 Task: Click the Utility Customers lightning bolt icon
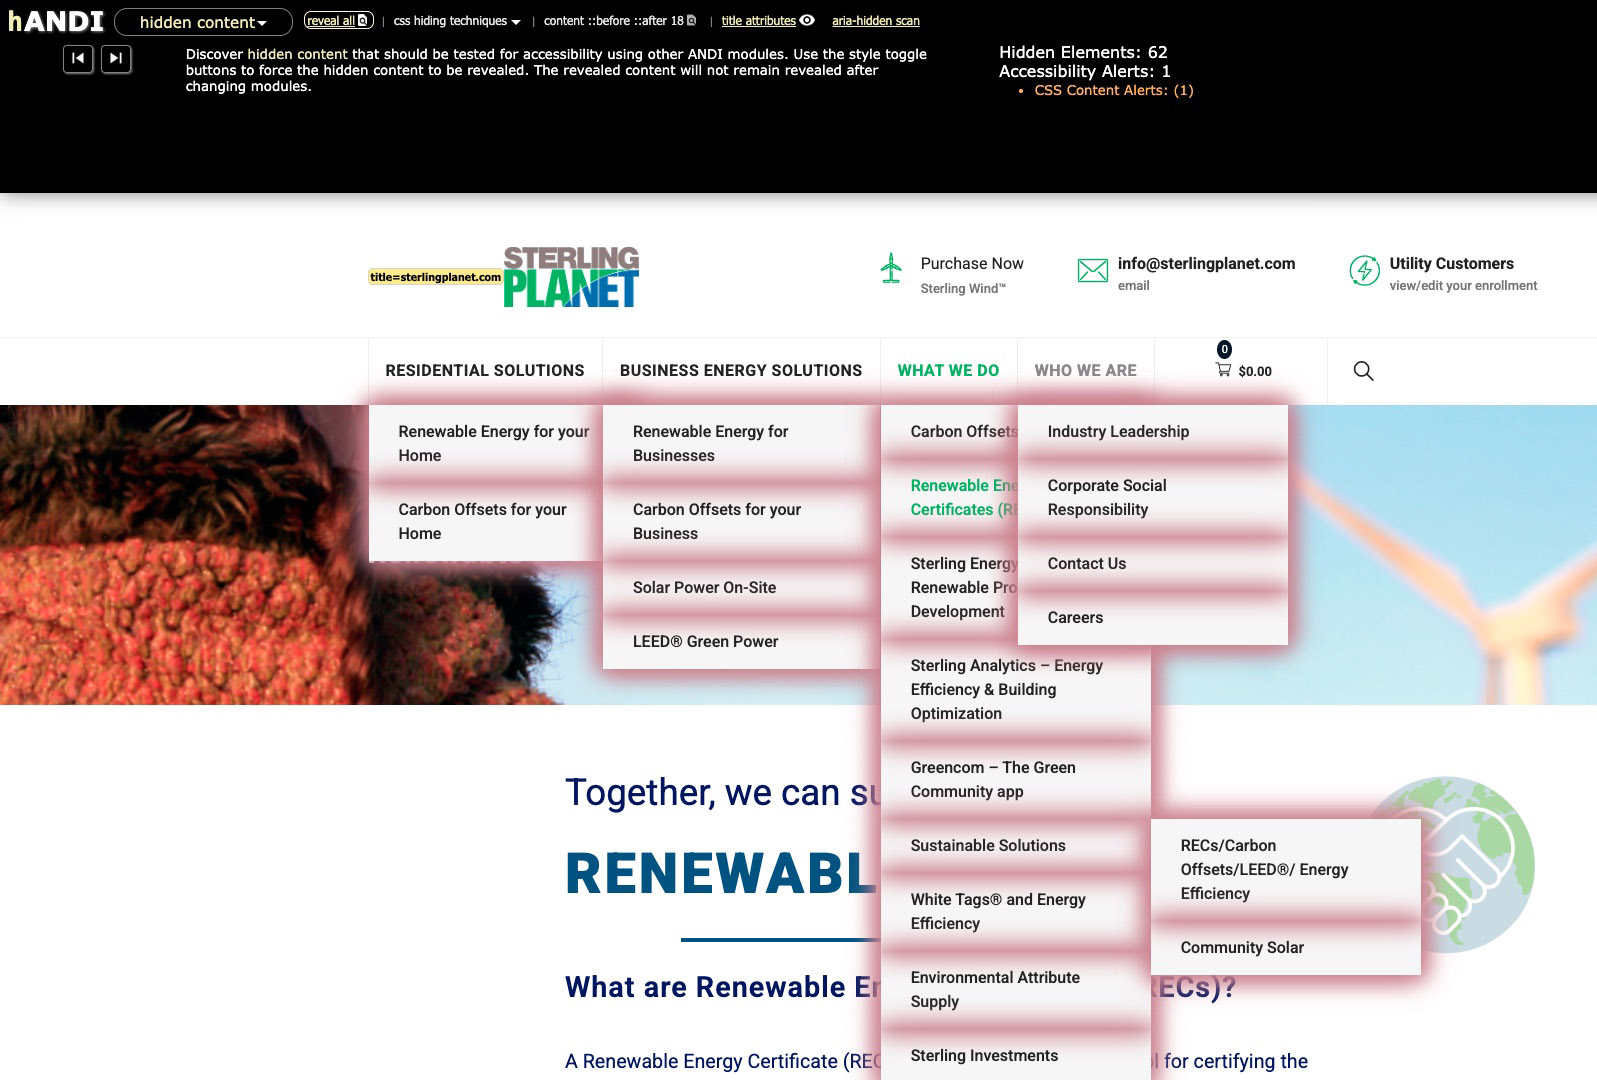click(x=1364, y=270)
